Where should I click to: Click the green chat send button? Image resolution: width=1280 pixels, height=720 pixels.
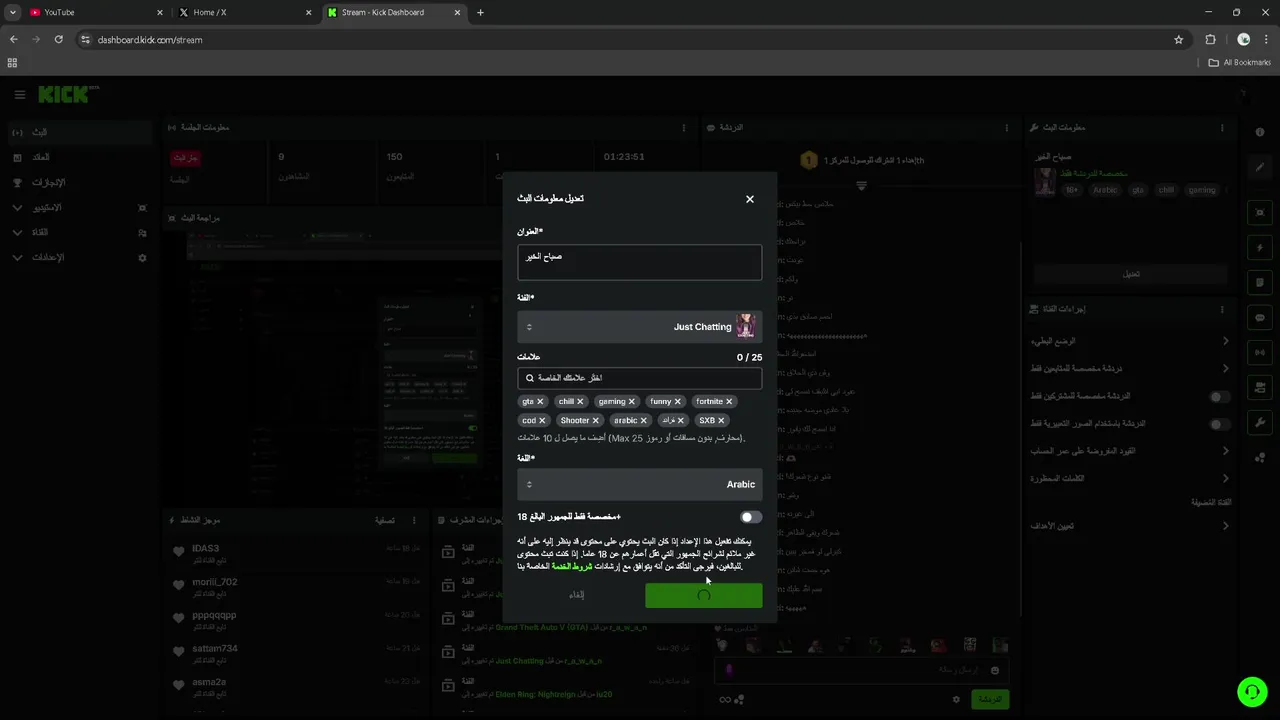(990, 699)
